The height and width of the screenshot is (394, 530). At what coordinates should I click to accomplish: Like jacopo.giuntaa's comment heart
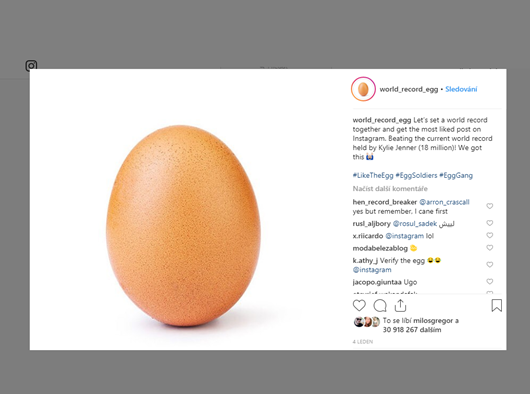click(489, 281)
